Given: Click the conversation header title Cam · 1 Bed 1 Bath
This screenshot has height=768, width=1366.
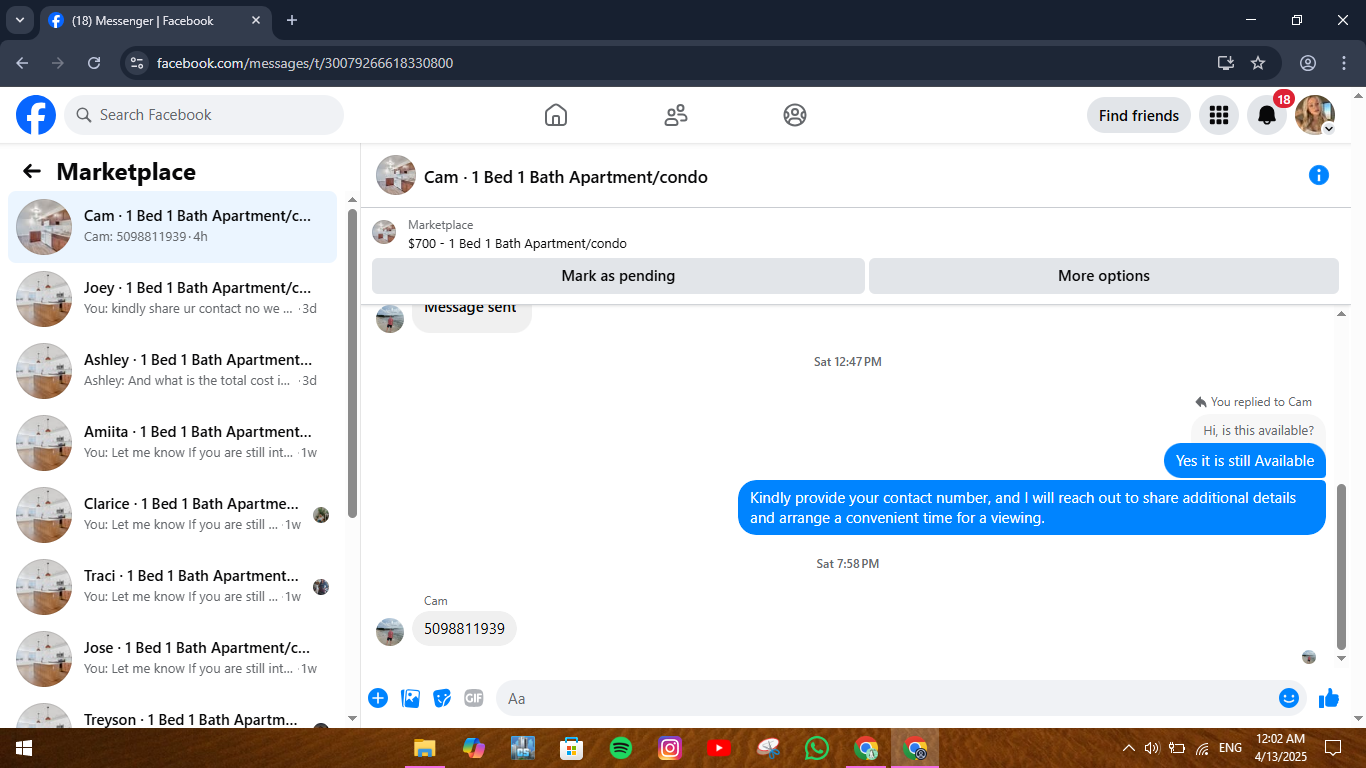Looking at the screenshot, I should pyautogui.click(x=566, y=177).
